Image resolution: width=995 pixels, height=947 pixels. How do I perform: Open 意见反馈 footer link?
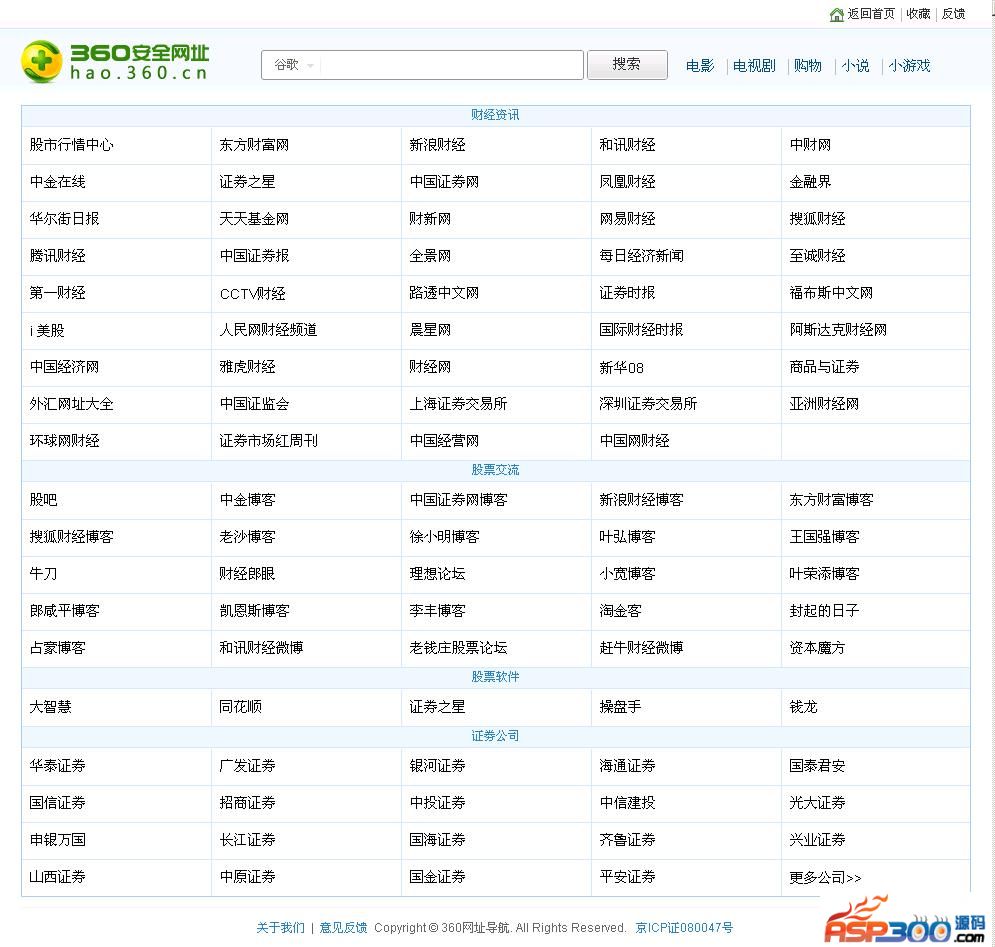[343, 928]
